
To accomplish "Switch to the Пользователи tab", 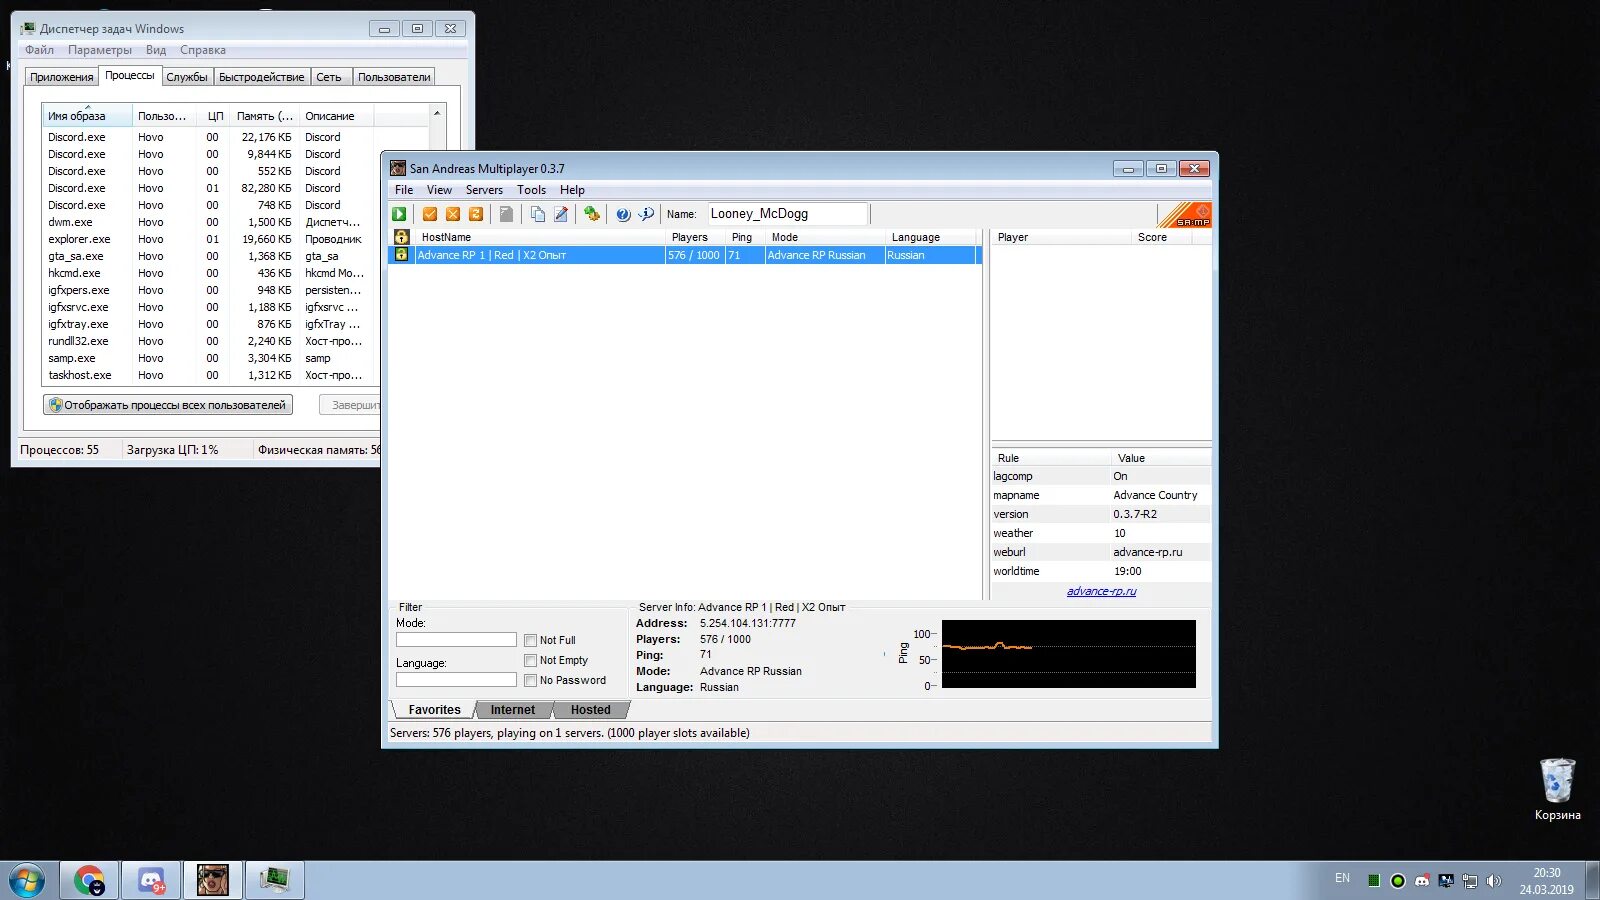I will [x=394, y=77].
